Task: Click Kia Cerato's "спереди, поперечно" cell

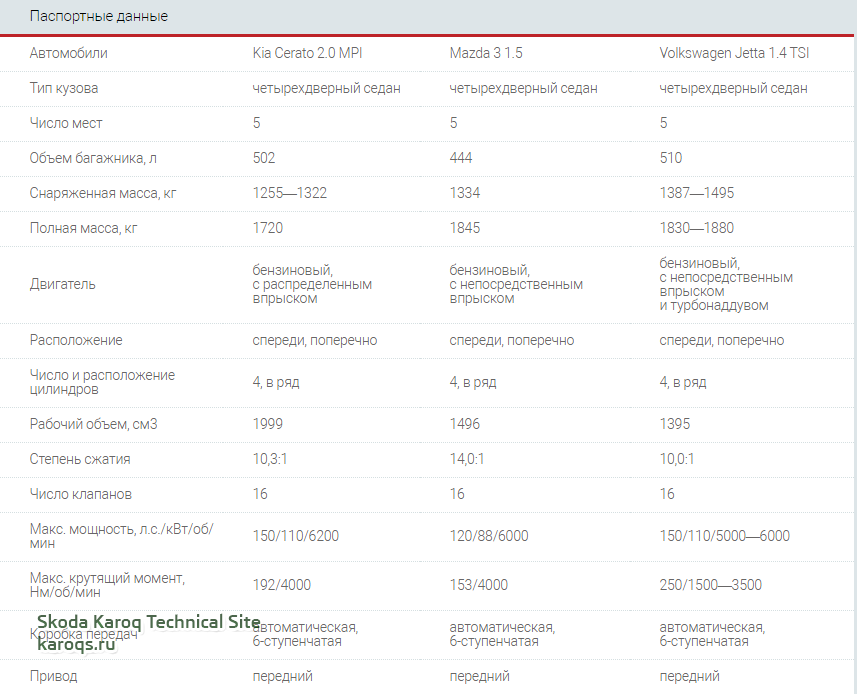Action: click(315, 340)
